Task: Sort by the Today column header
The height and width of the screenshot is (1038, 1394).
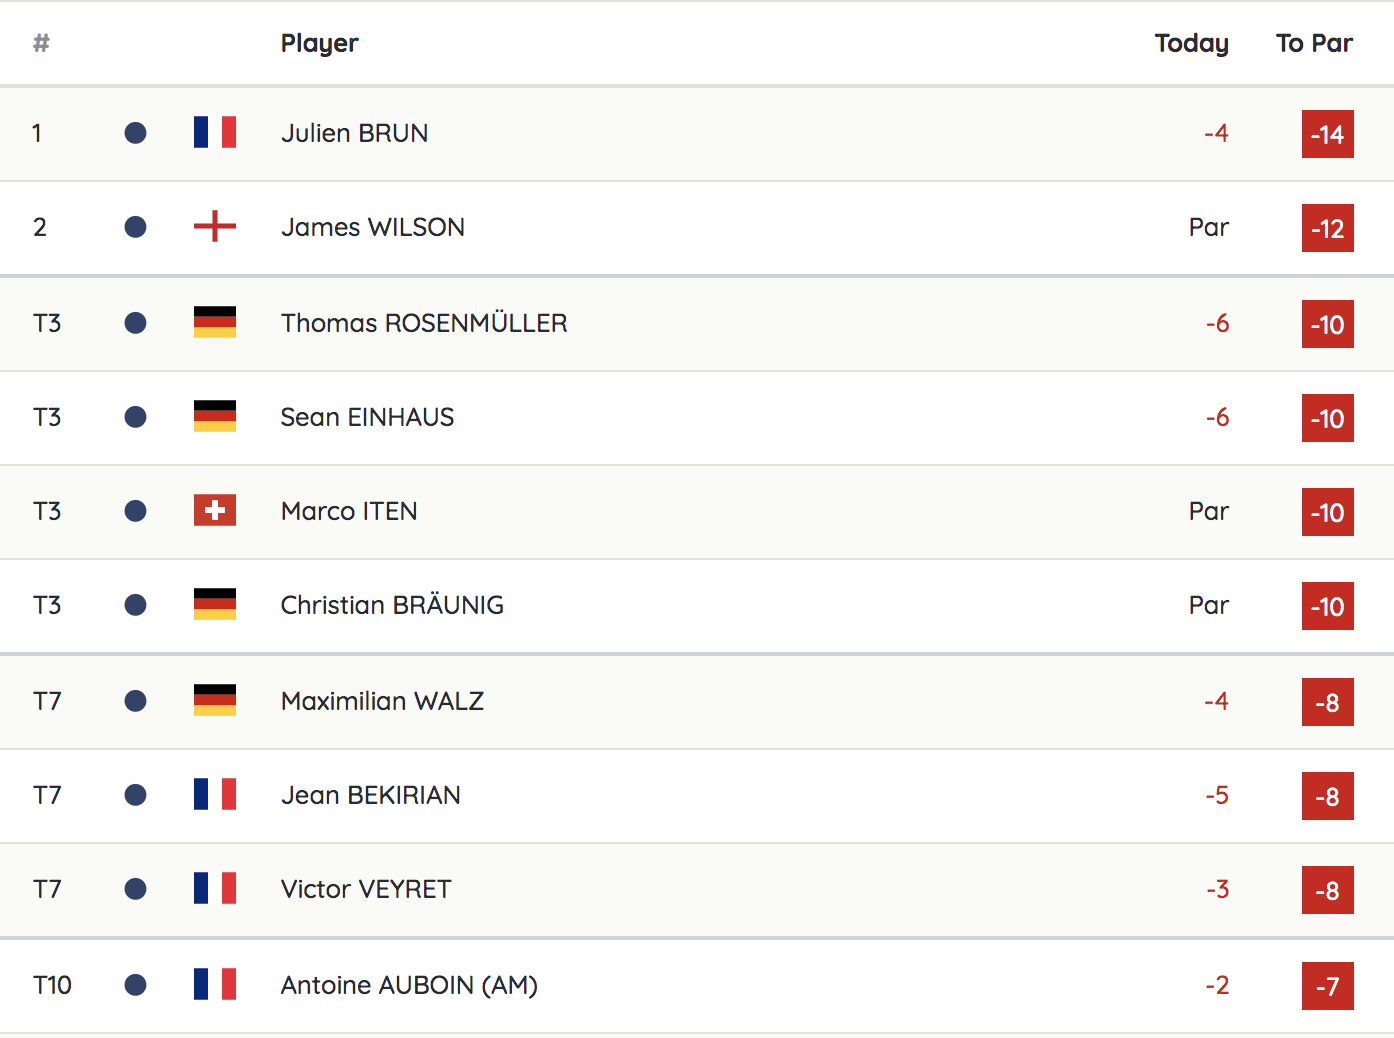Action: [x=1192, y=43]
